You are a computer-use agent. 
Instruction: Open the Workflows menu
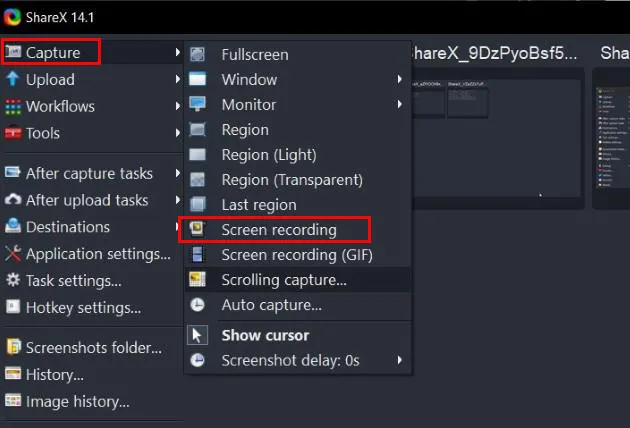pos(92,106)
